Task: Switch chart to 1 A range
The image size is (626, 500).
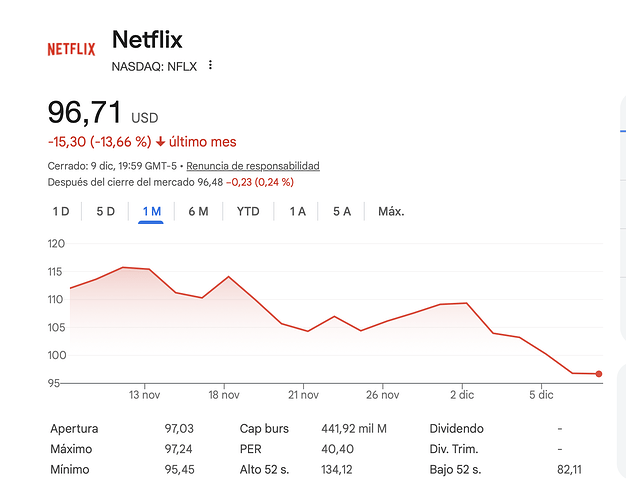Action: click(297, 211)
